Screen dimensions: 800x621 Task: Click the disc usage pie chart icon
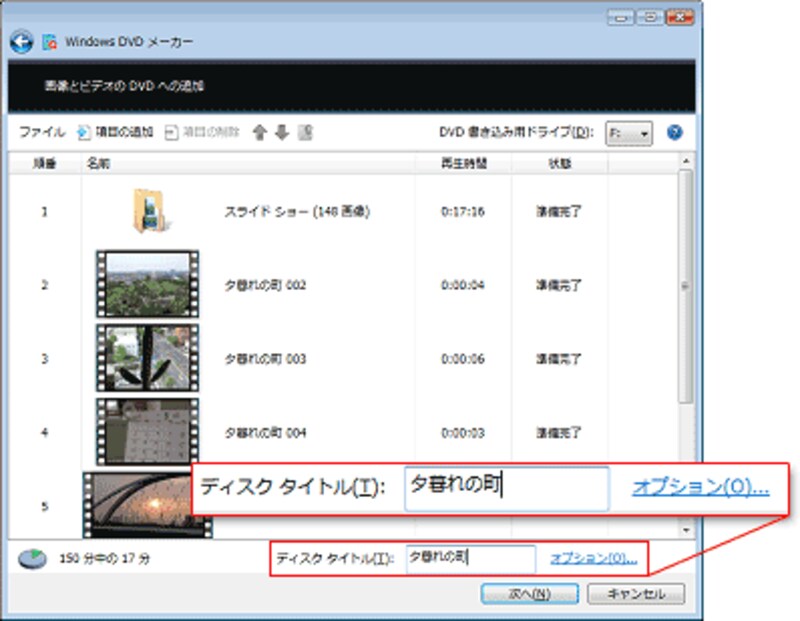pyautogui.click(x=32, y=558)
